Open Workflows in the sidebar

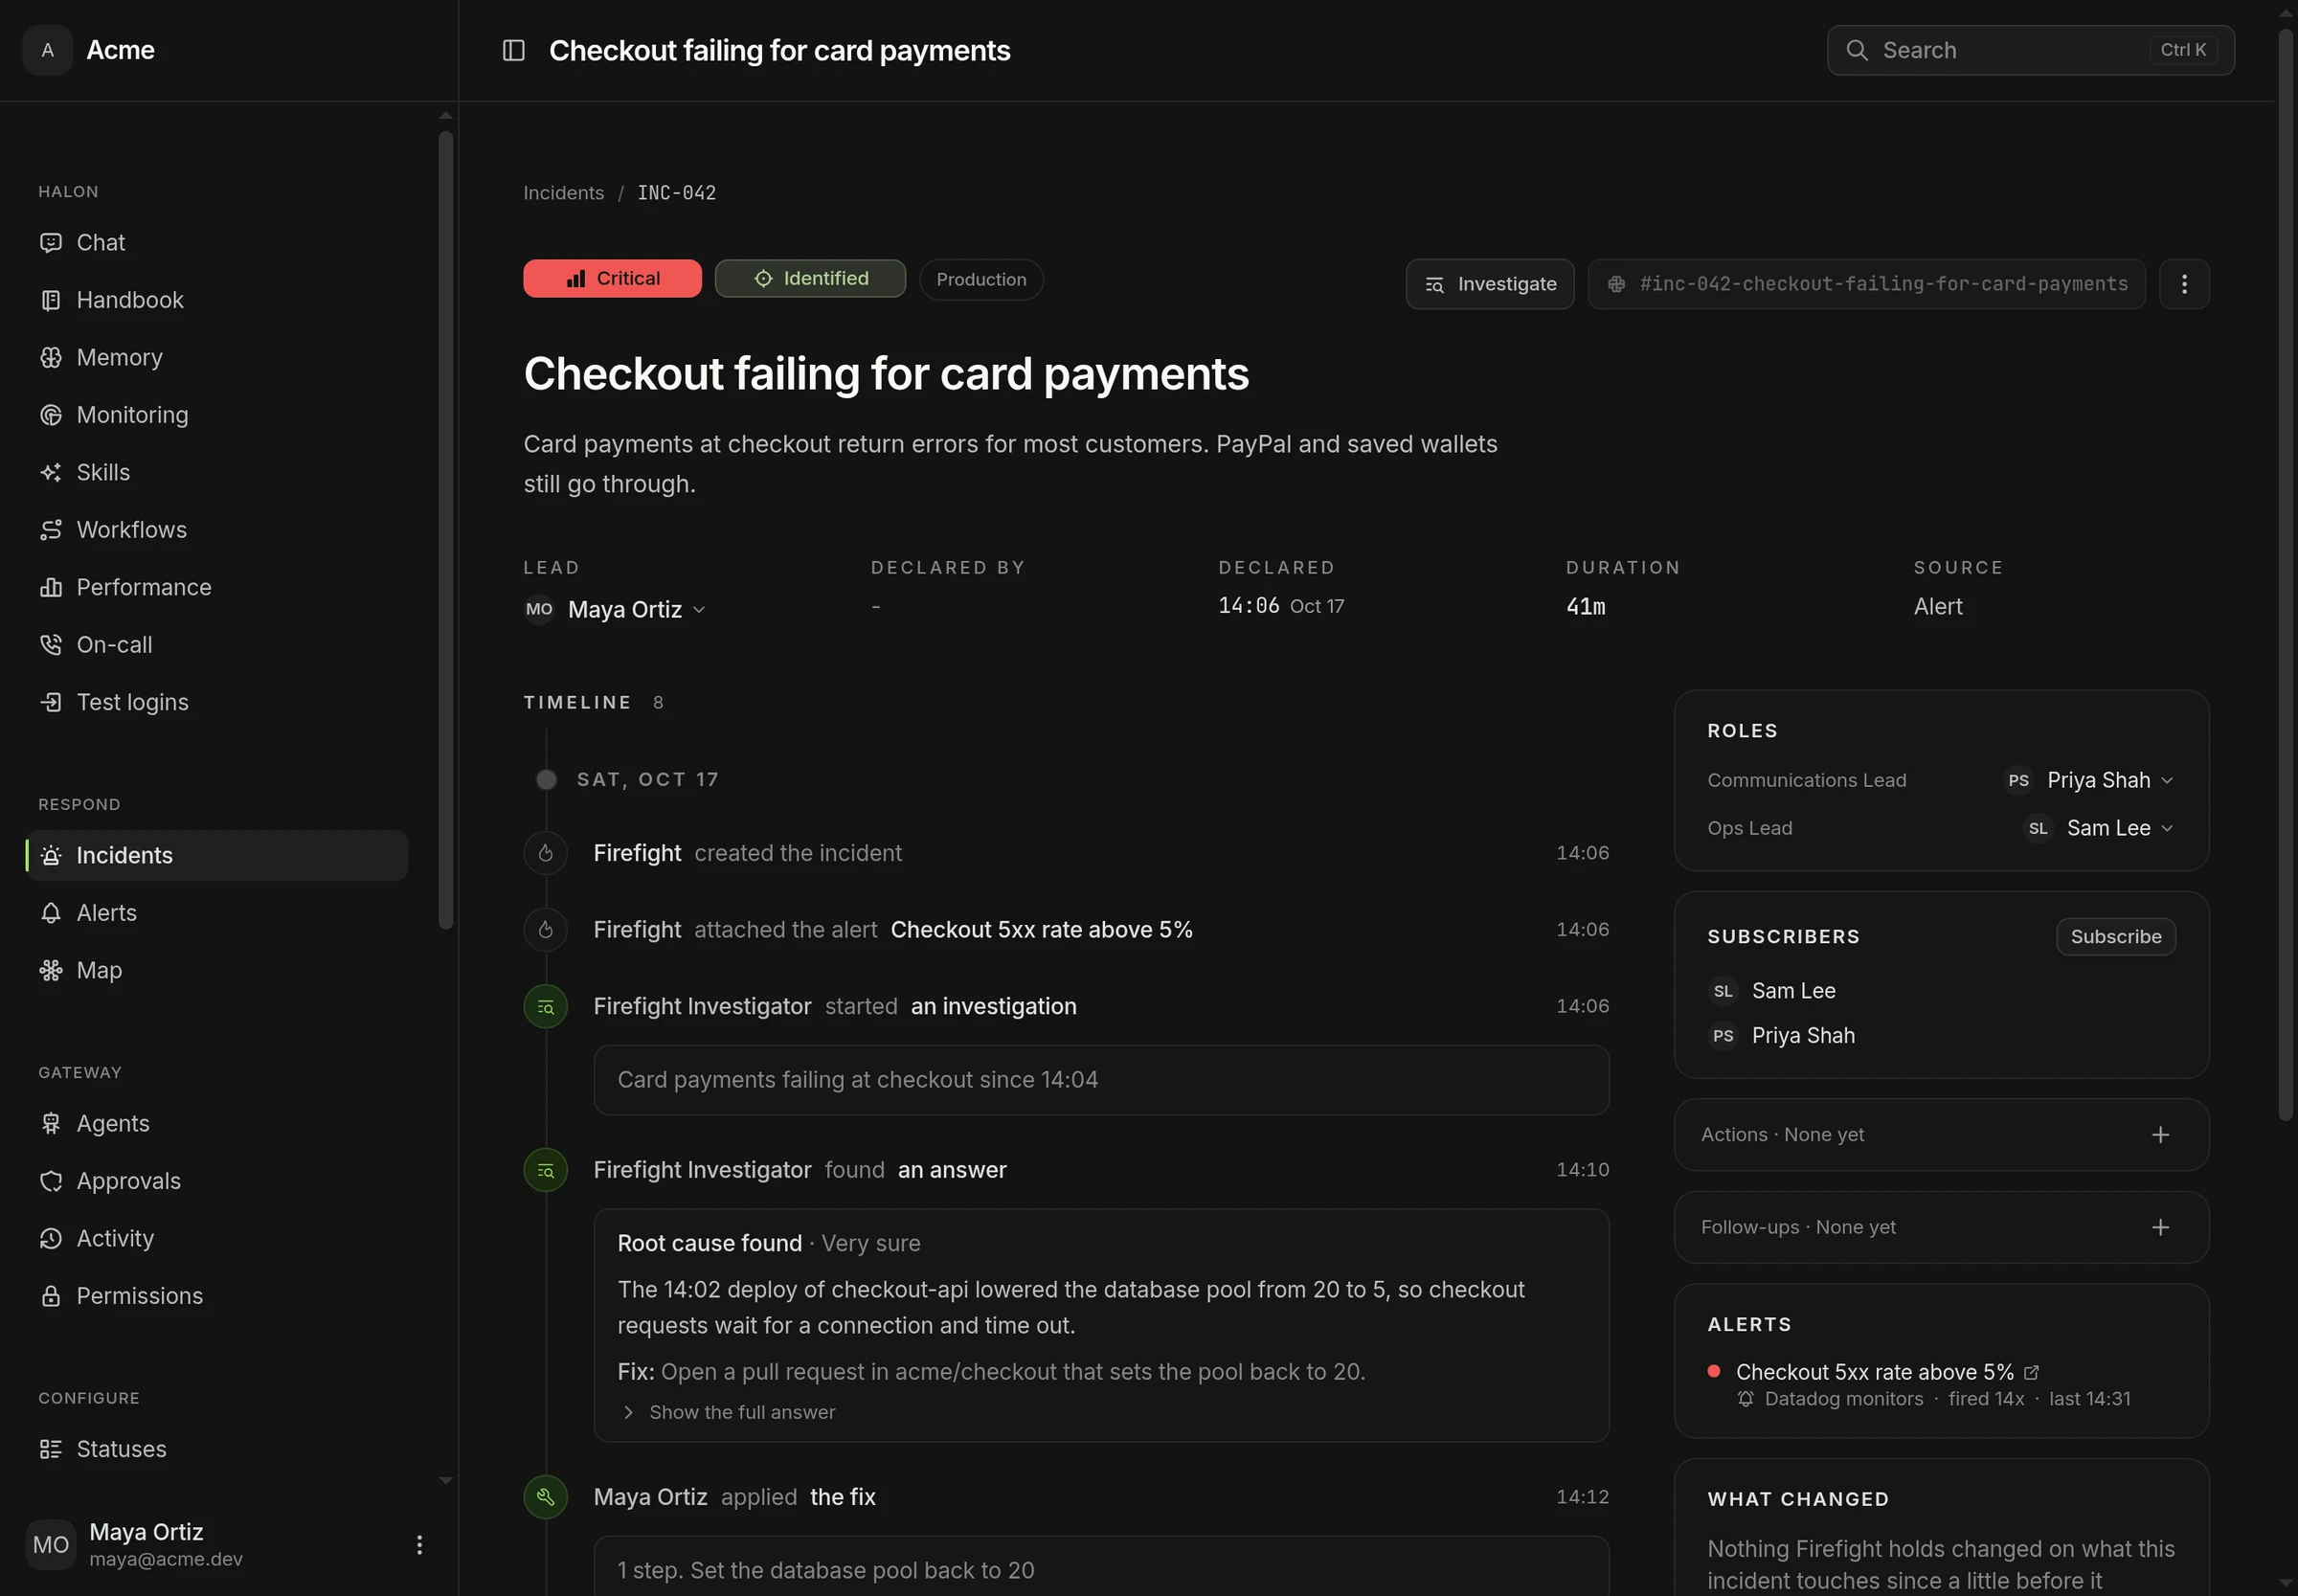[x=217, y=530]
